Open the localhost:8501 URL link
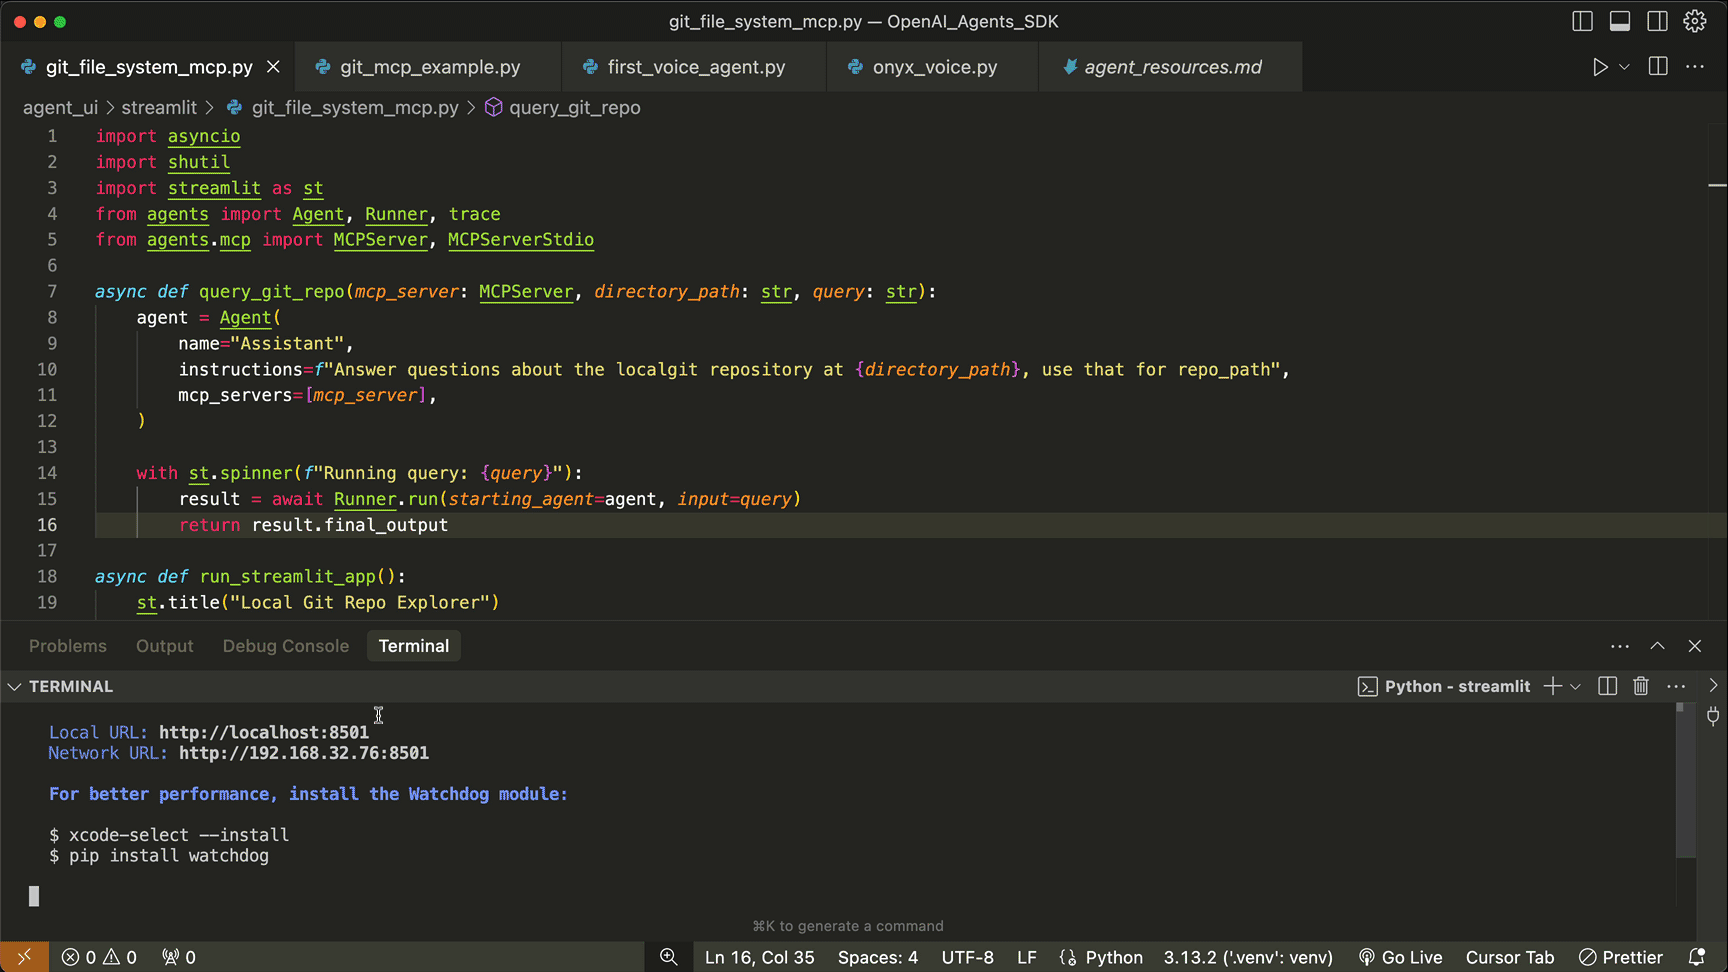Screen dimensions: 1728x972 (x=264, y=732)
